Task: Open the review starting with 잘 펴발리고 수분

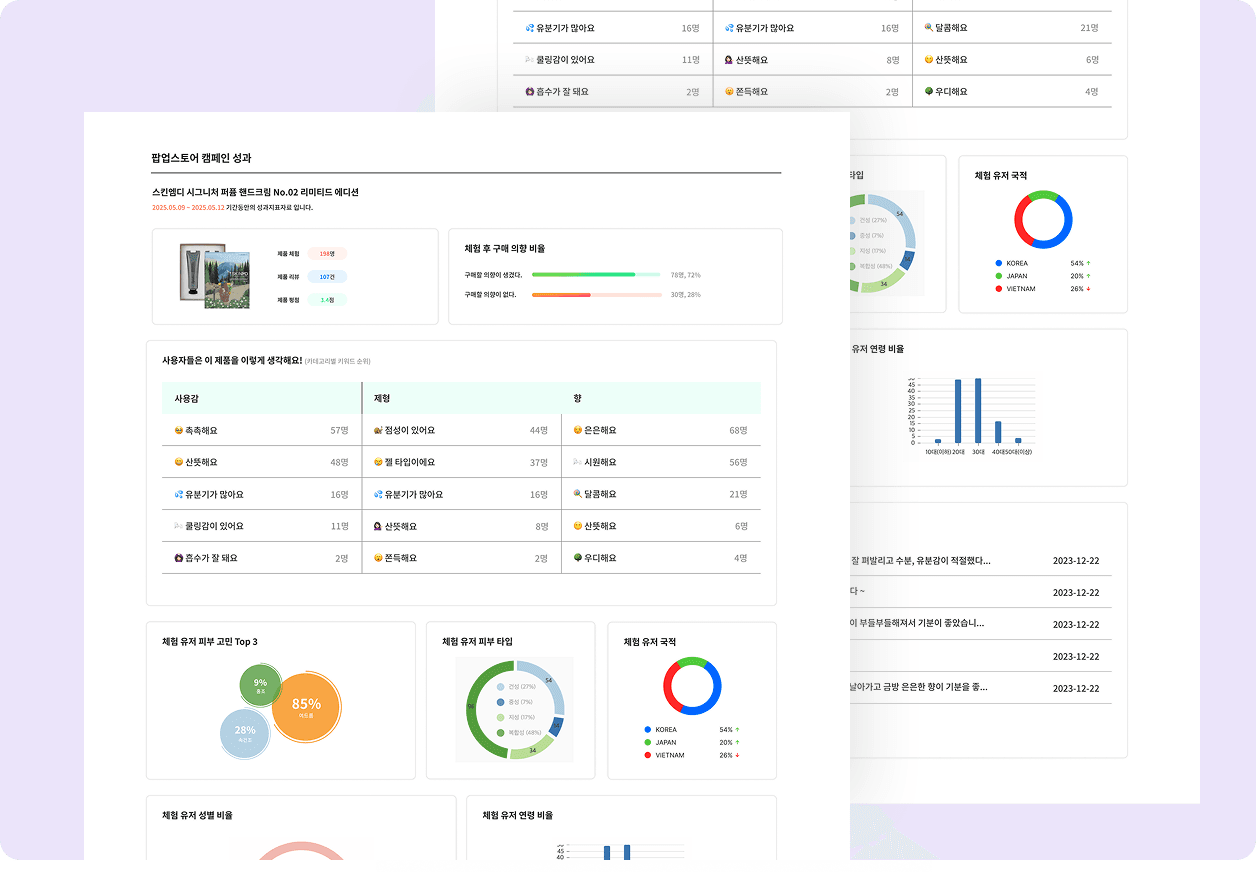Action: coord(920,561)
